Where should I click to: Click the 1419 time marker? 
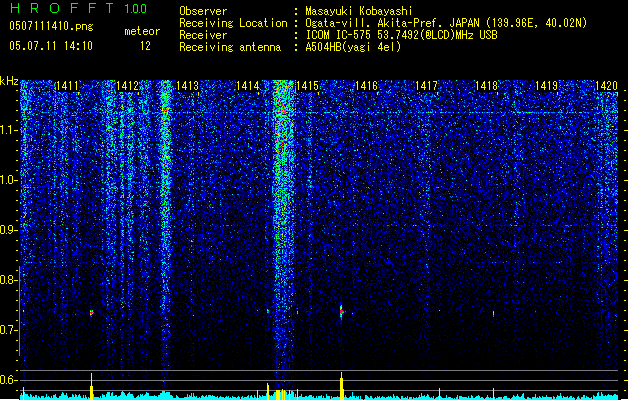point(546,86)
